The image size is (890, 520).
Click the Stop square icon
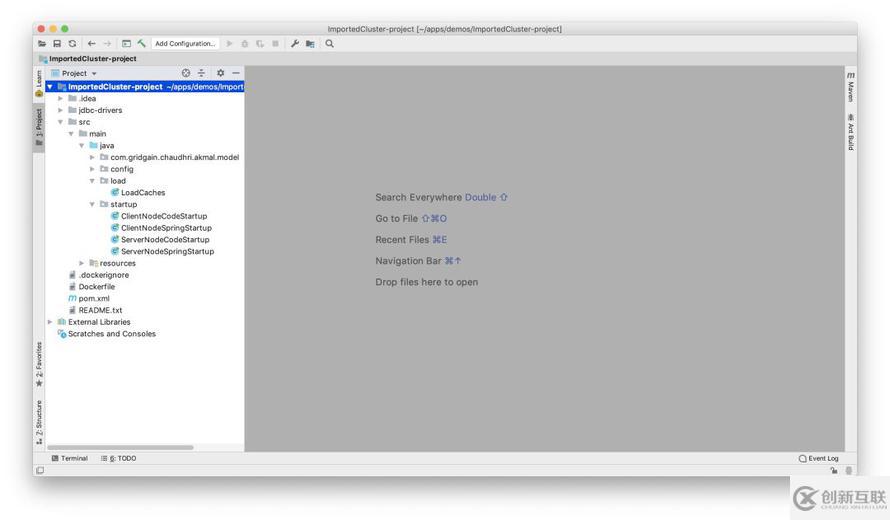[x=275, y=44]
